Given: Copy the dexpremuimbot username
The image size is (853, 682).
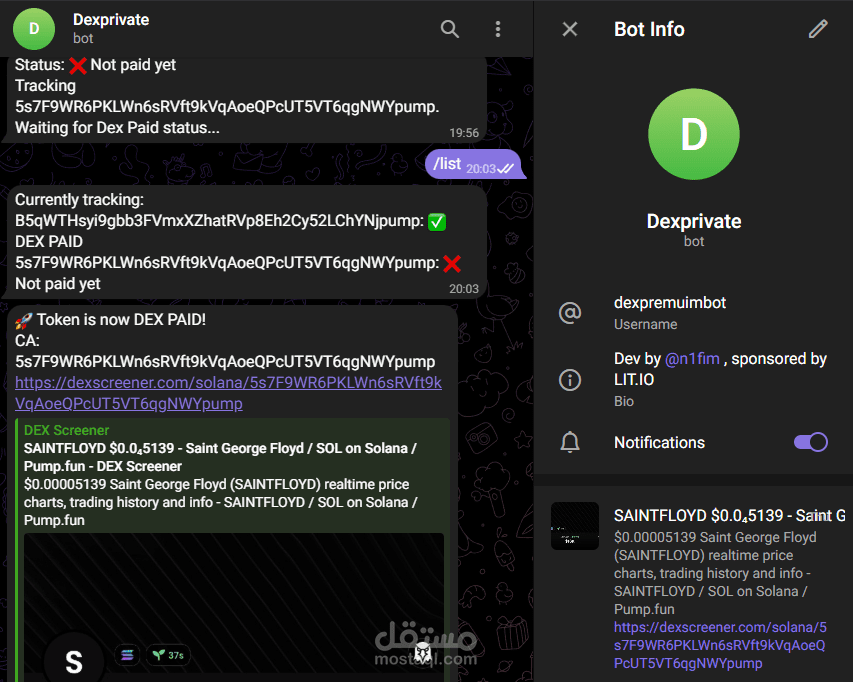Looking at the screenshot, I should coord(670,303).
